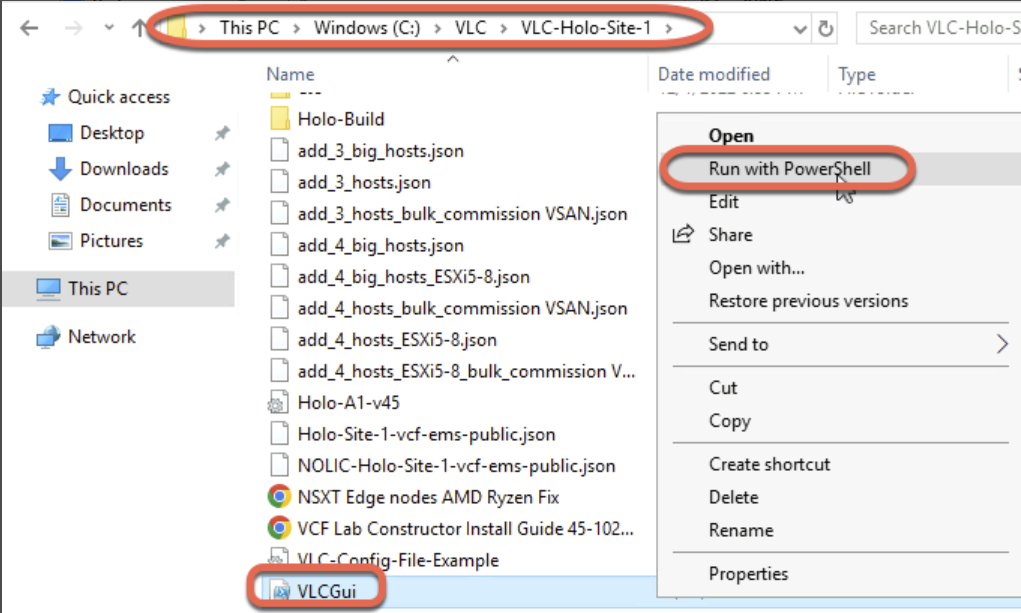This screenshot has height=613, width=1021.
Task: Click the Quick access star icon
Action: (49, 97)
